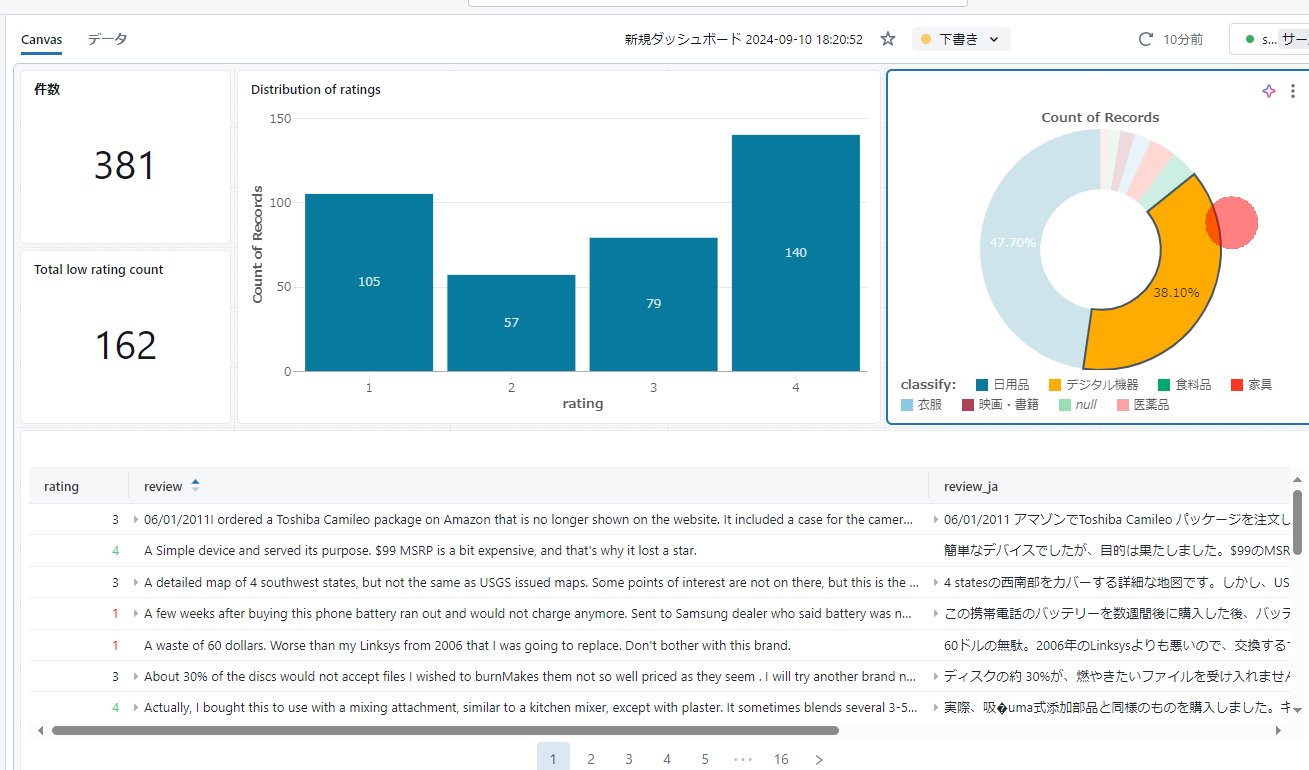Viewport: 1309px width, 770px height.
Task: Go to page 3 of table
Action: (x=629, y=759)
